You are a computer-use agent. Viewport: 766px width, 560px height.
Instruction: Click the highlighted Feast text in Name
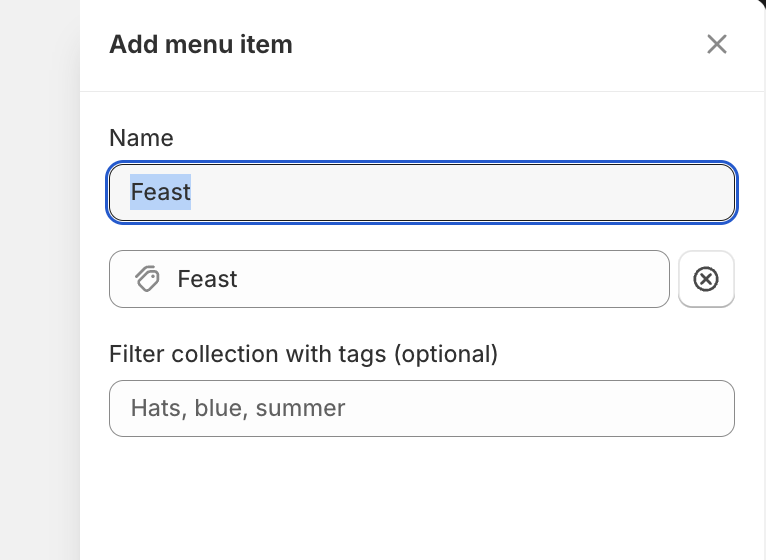pyautogui.click(x=161, y=192)
